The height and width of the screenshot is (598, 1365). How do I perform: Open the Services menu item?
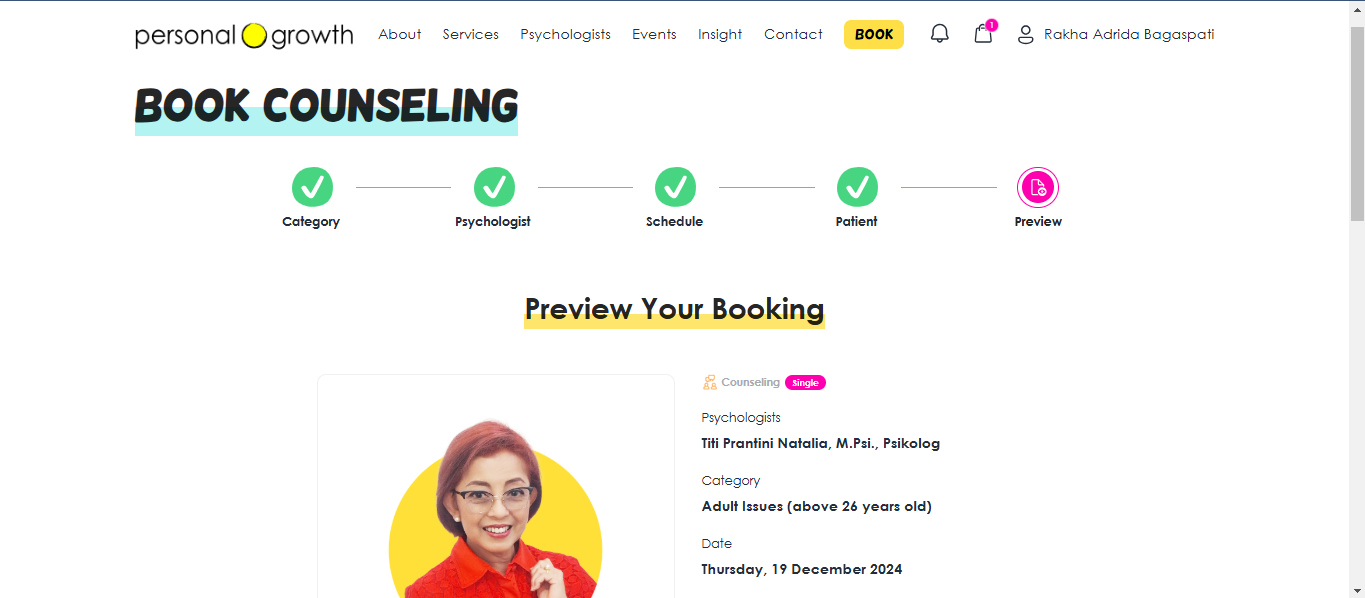pyautogui.click(x=471, y=34)
